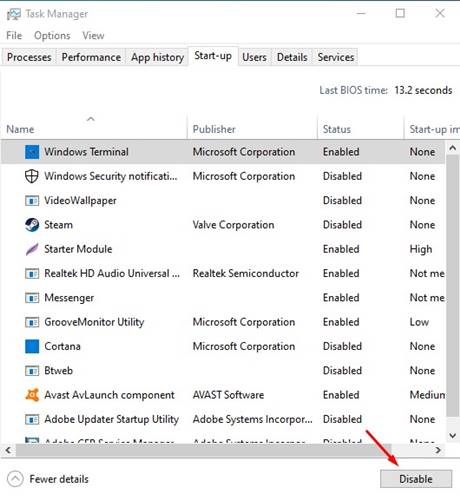Click the Task Manager title bar icon
The width and height of the screenshot is (460, 500).
pos(14,14)
